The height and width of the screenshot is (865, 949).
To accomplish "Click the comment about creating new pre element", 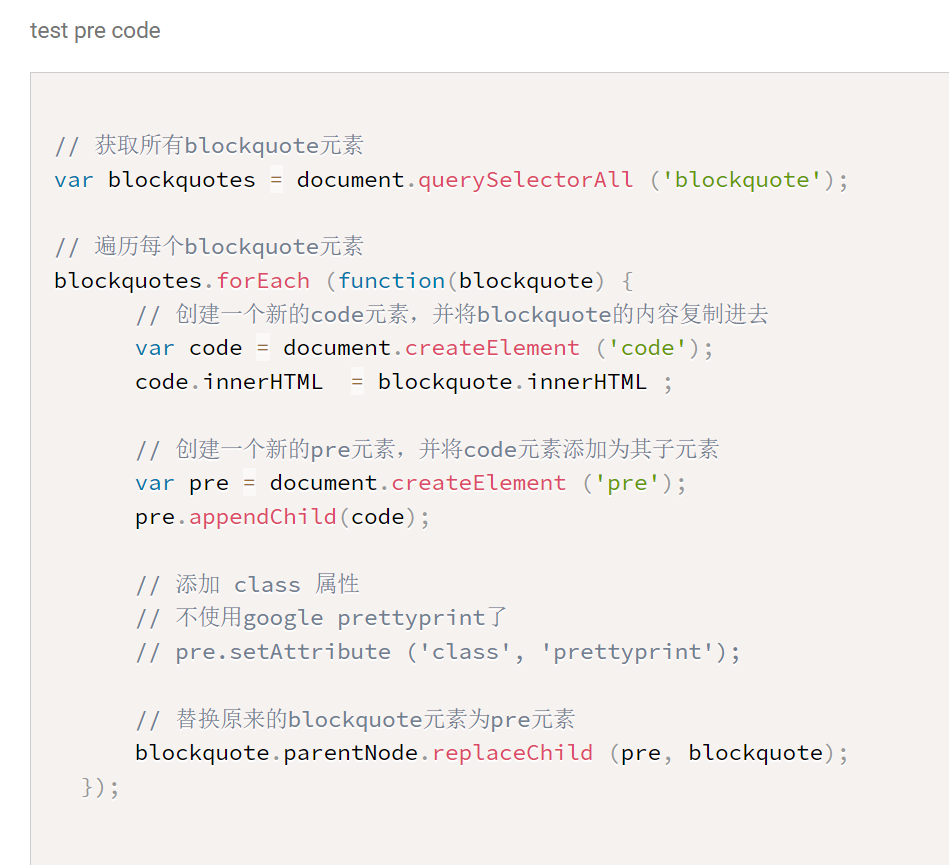I will tap(427, 450).
